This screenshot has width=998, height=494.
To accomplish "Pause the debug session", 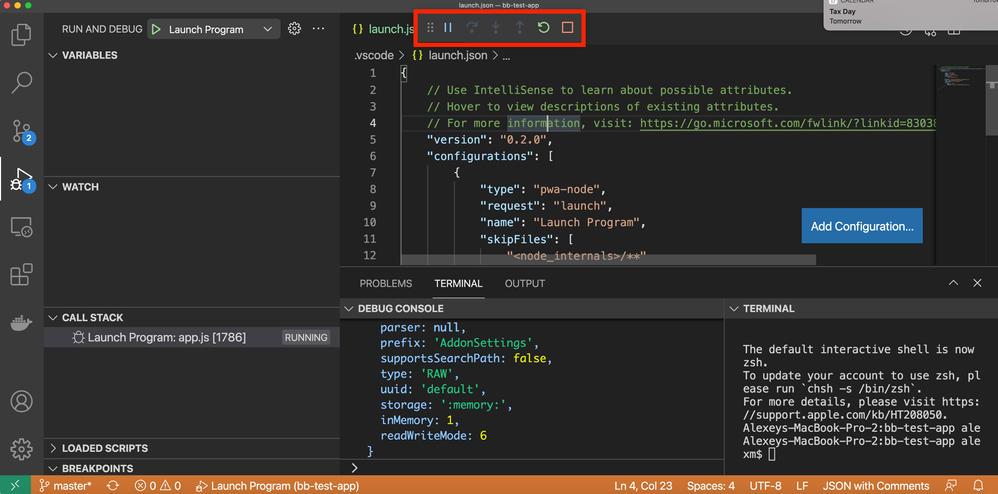I will [x=448, y=28].
